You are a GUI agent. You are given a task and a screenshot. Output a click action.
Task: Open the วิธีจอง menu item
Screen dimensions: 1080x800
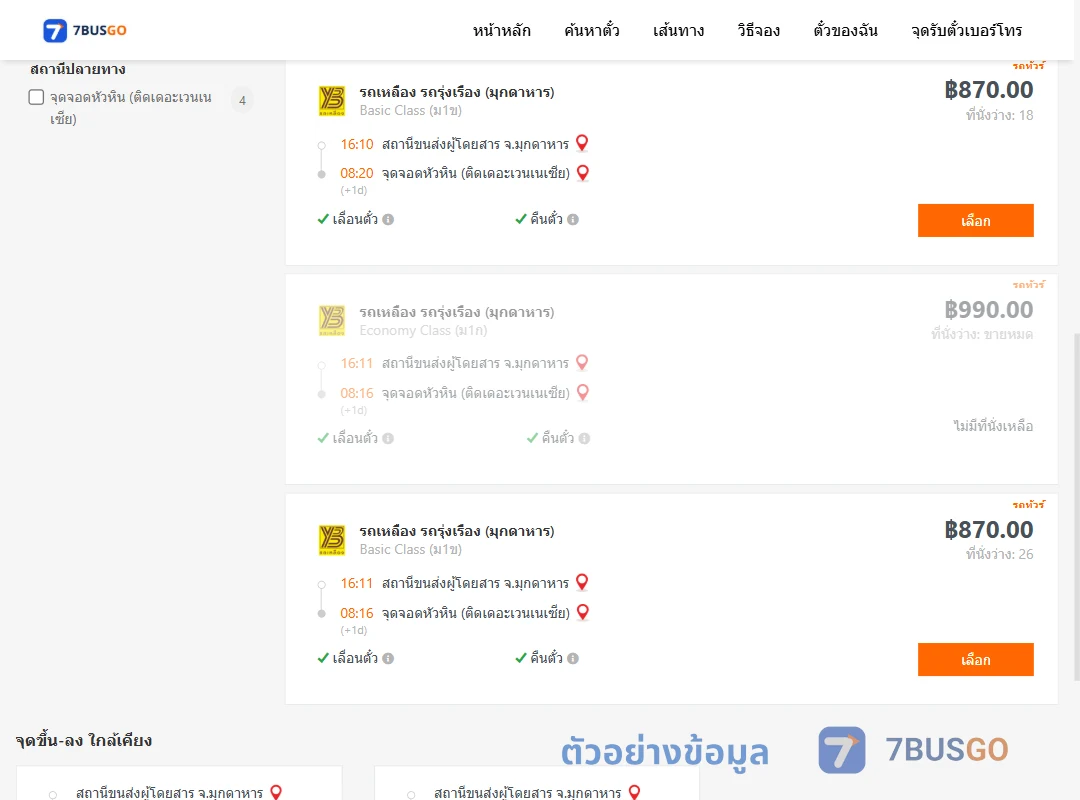coord(758,30)
